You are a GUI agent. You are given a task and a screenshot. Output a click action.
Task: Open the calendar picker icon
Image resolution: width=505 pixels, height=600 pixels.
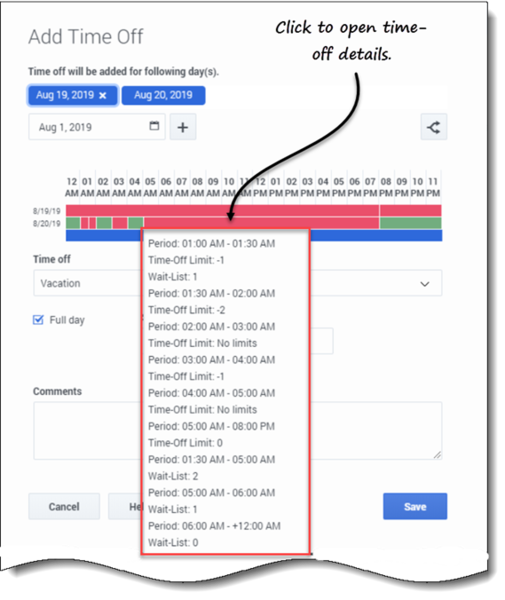(x=154, y=126)
